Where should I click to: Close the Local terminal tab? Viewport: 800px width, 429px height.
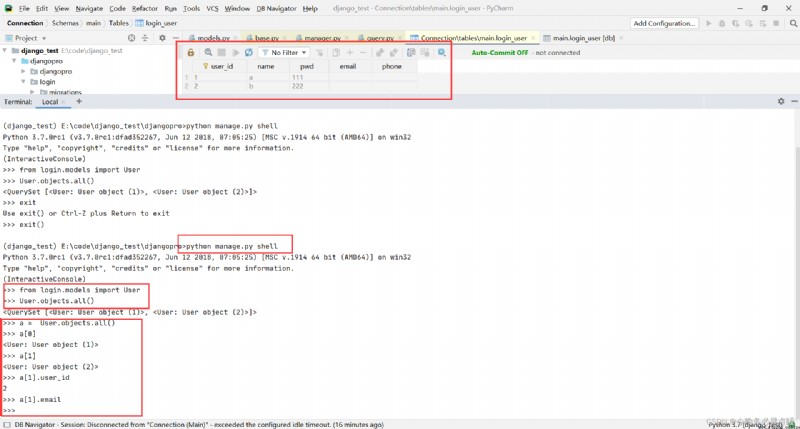tap(63, 102)
